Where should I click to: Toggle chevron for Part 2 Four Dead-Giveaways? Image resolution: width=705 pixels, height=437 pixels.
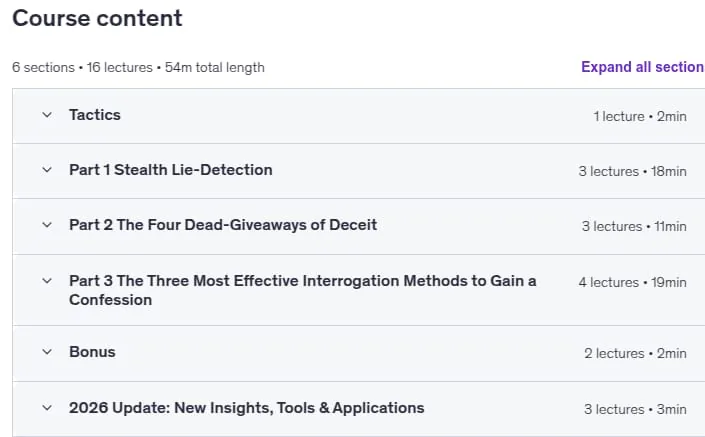point(47,225)
